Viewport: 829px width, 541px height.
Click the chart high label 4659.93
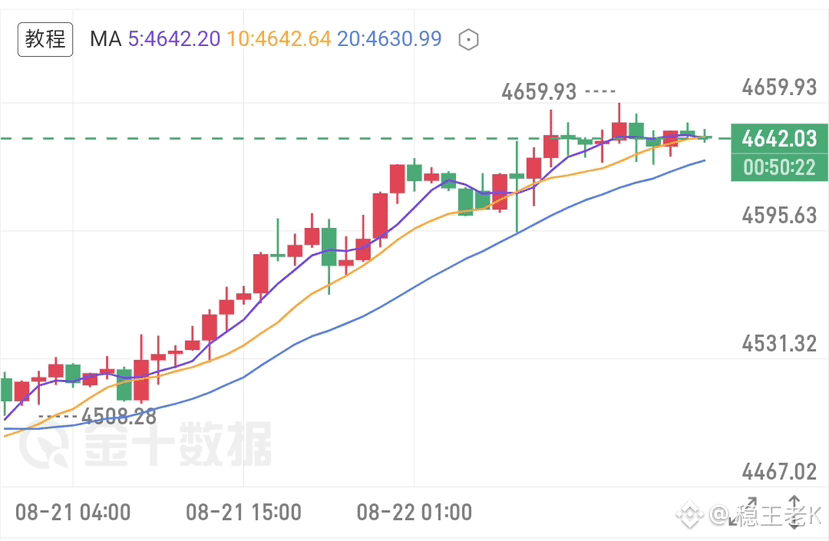coord(539,92)
